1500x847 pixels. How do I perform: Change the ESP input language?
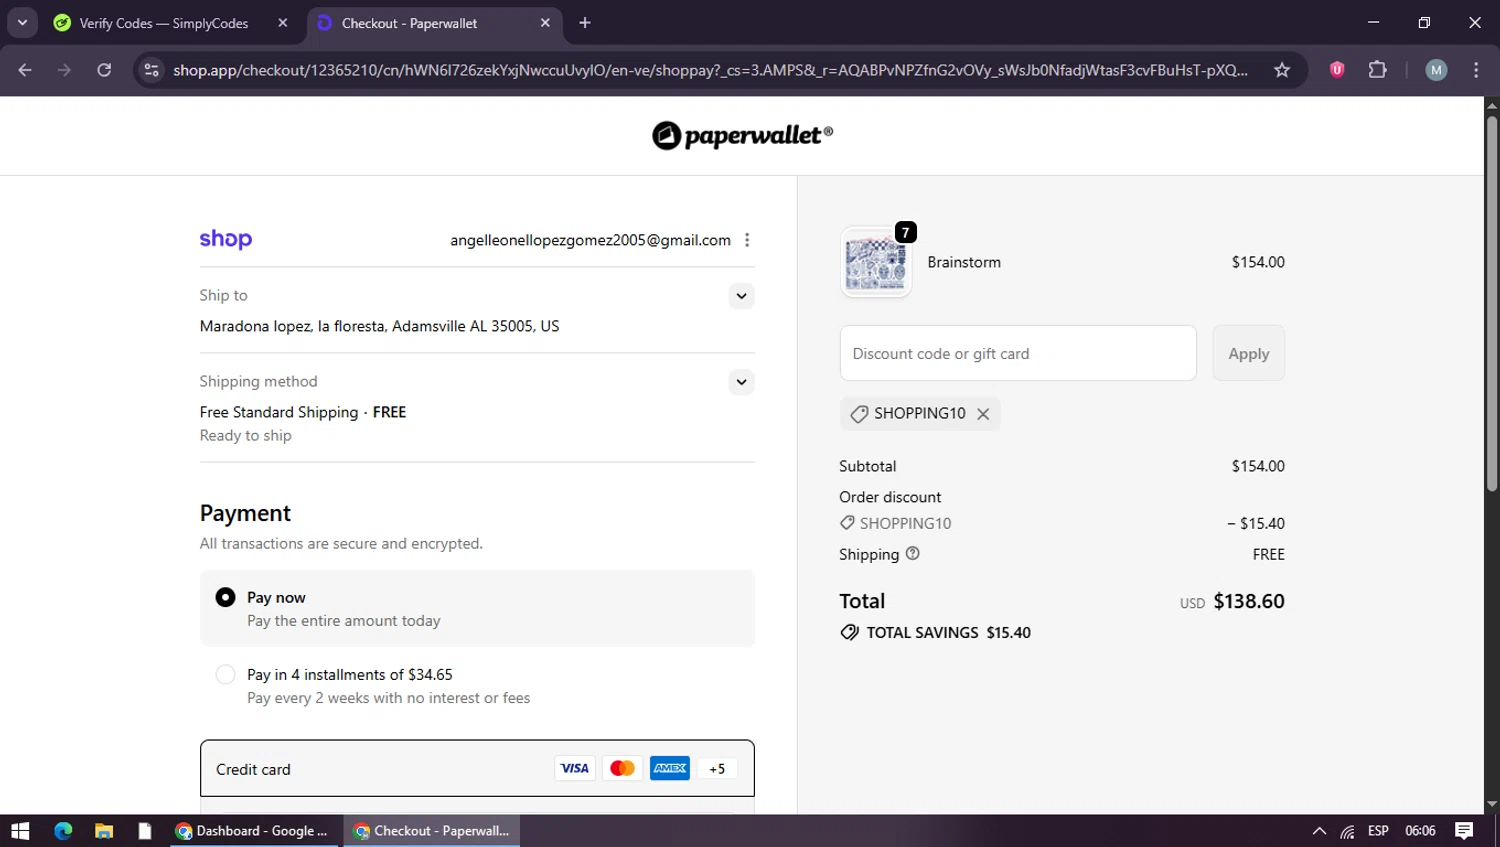point(1378,831)
